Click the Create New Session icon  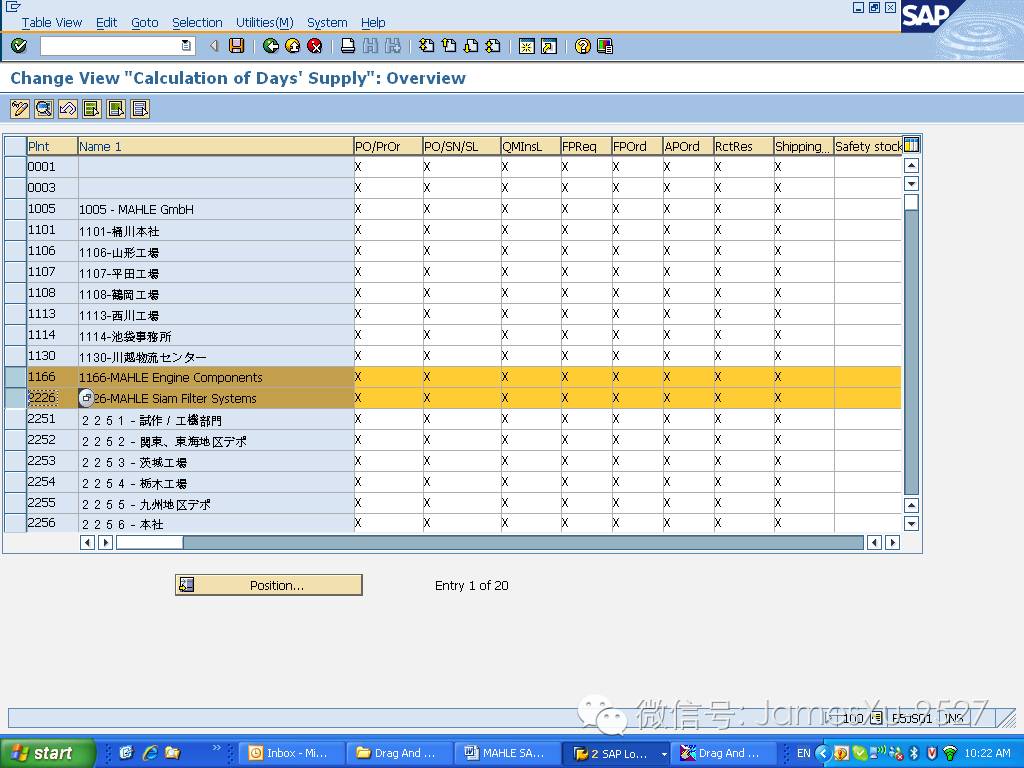(x=526, y=46)
